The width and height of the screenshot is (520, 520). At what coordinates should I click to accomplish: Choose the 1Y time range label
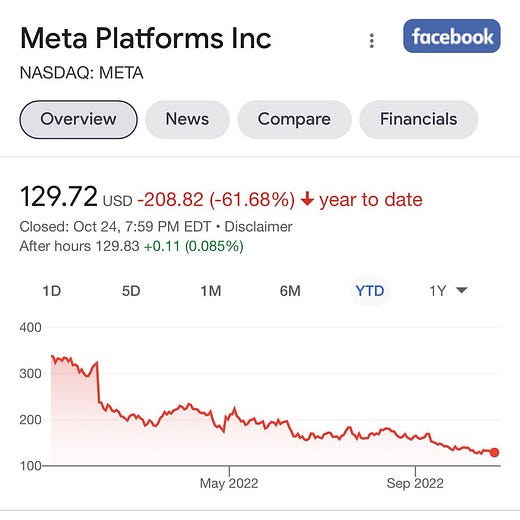[437, 291]
